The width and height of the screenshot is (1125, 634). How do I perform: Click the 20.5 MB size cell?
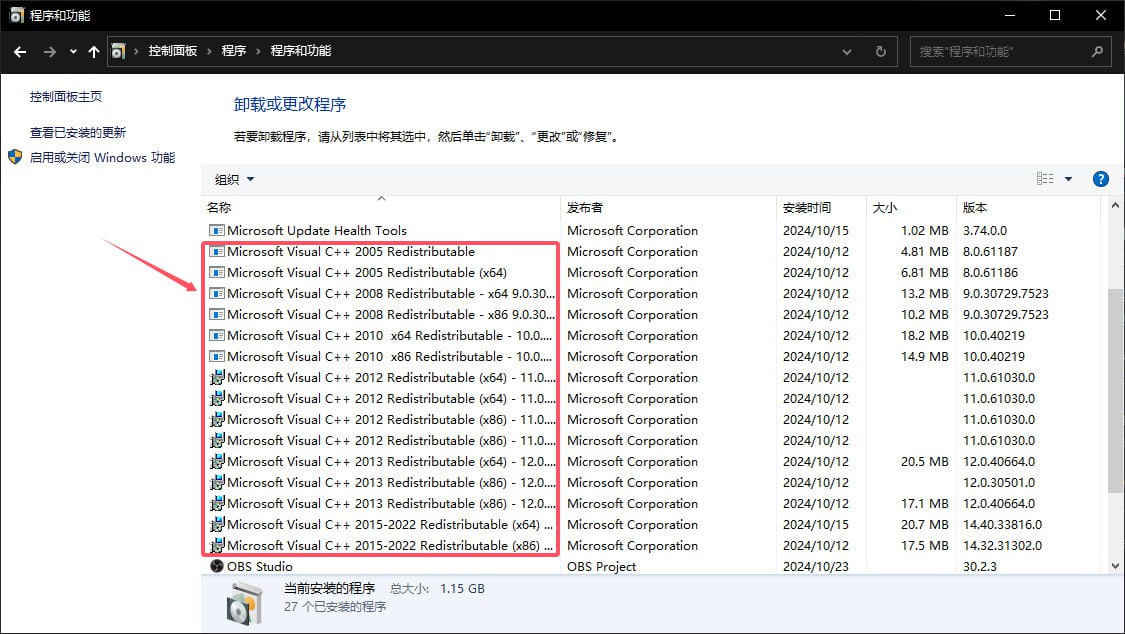[x=925, y=461]
